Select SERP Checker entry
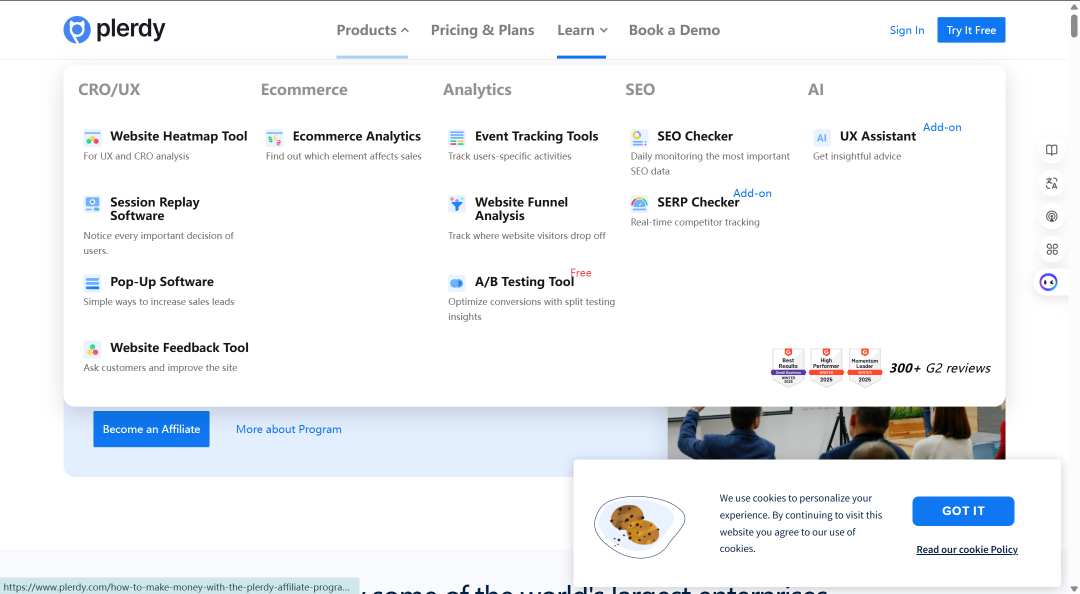This screenshot has height=594, width=1080. coord(698,202)
